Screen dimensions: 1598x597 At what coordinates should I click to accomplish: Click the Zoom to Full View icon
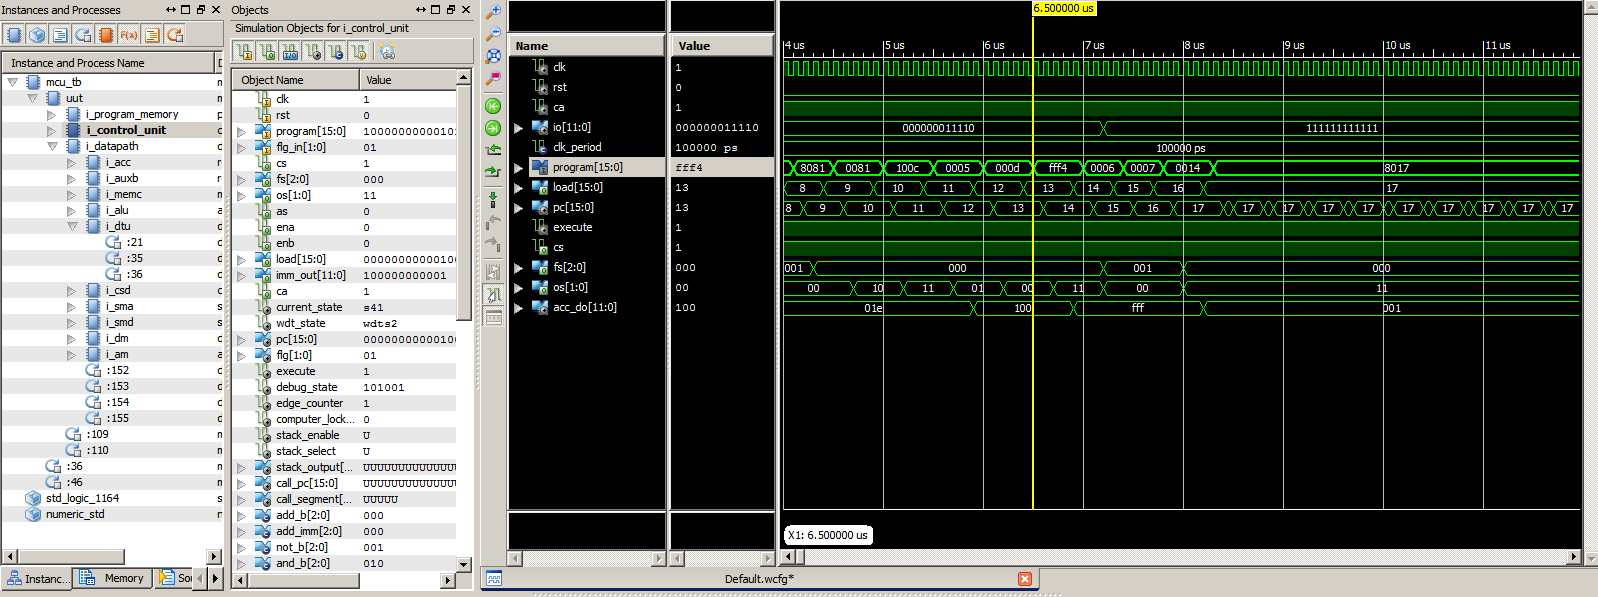pos(493,56)
